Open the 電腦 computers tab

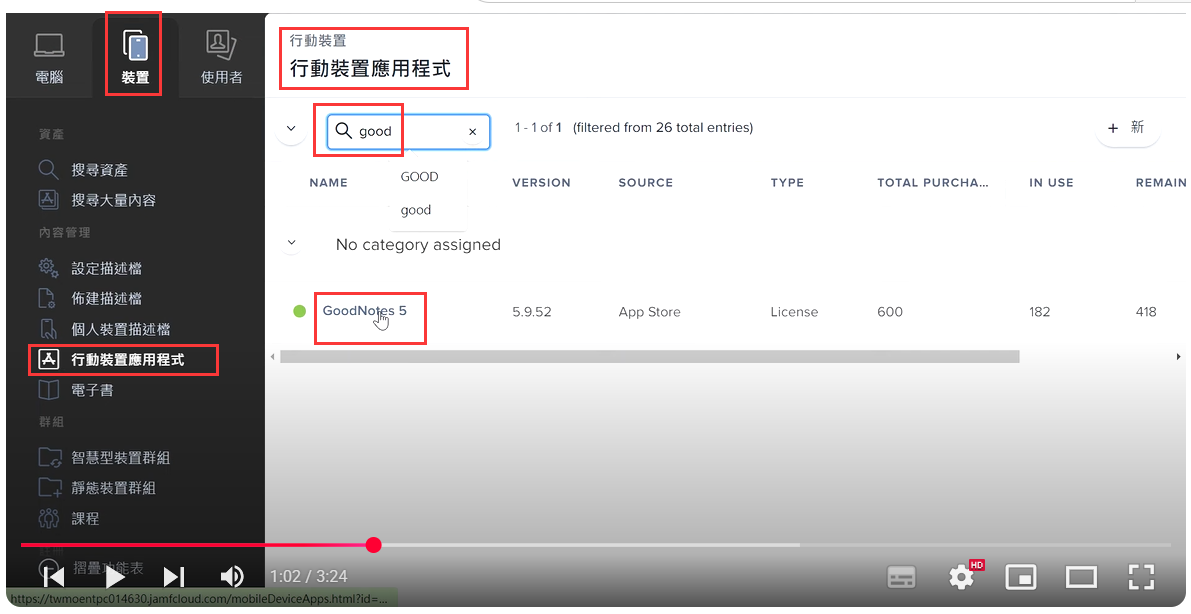(x=49, y=59)
